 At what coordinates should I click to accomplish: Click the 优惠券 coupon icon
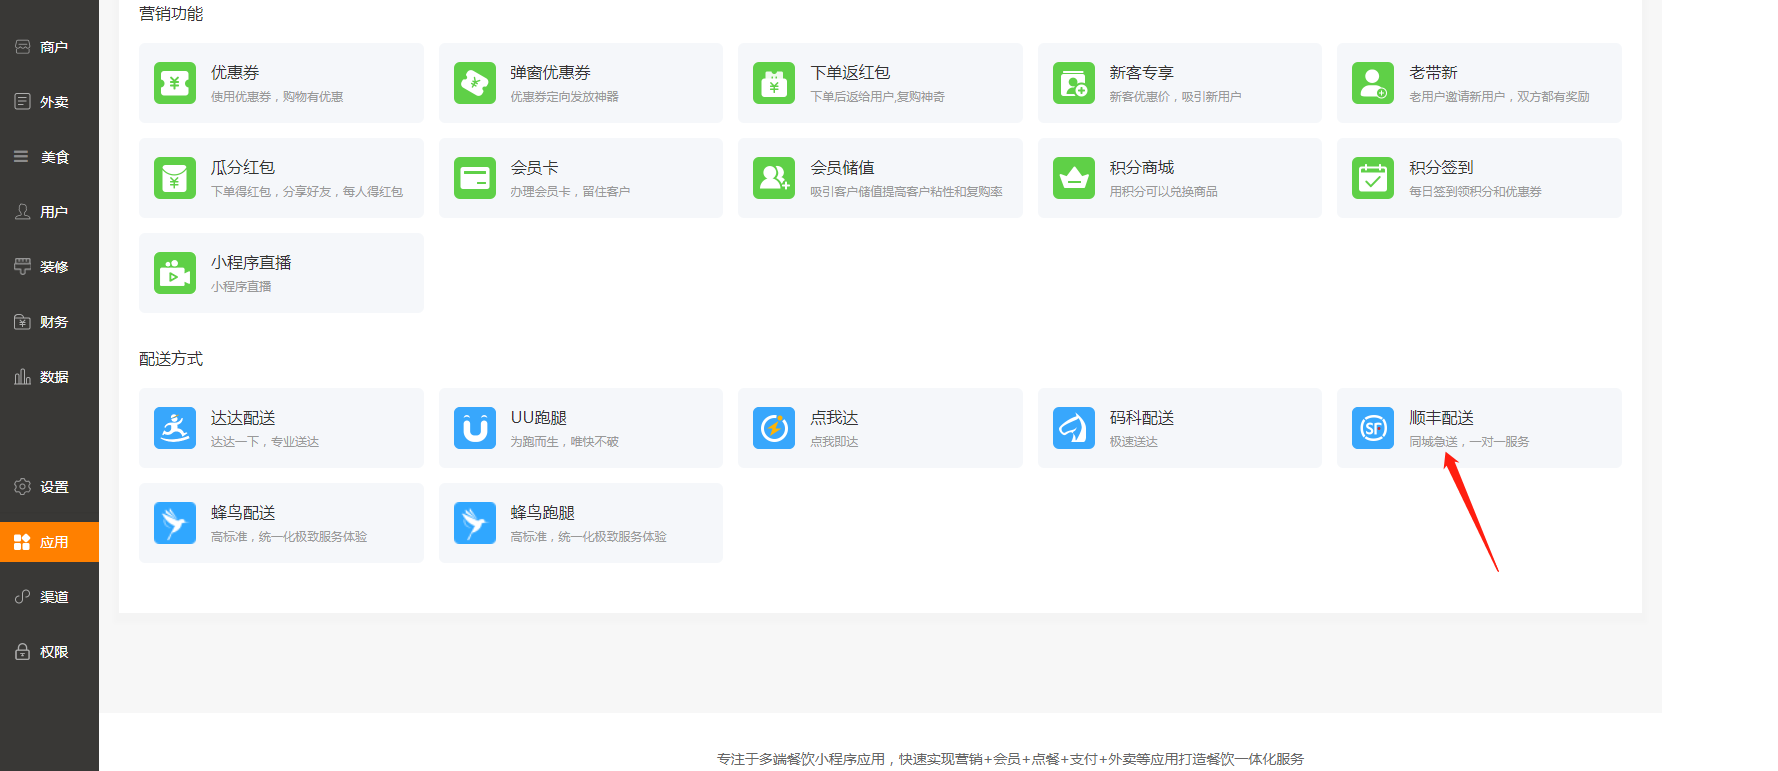[x=175, y=83]
